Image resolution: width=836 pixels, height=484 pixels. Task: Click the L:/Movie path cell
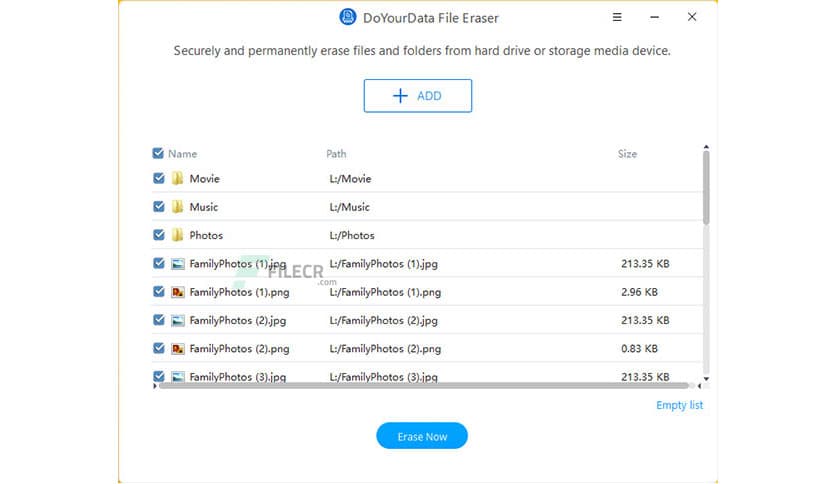(x=350, y=179)
